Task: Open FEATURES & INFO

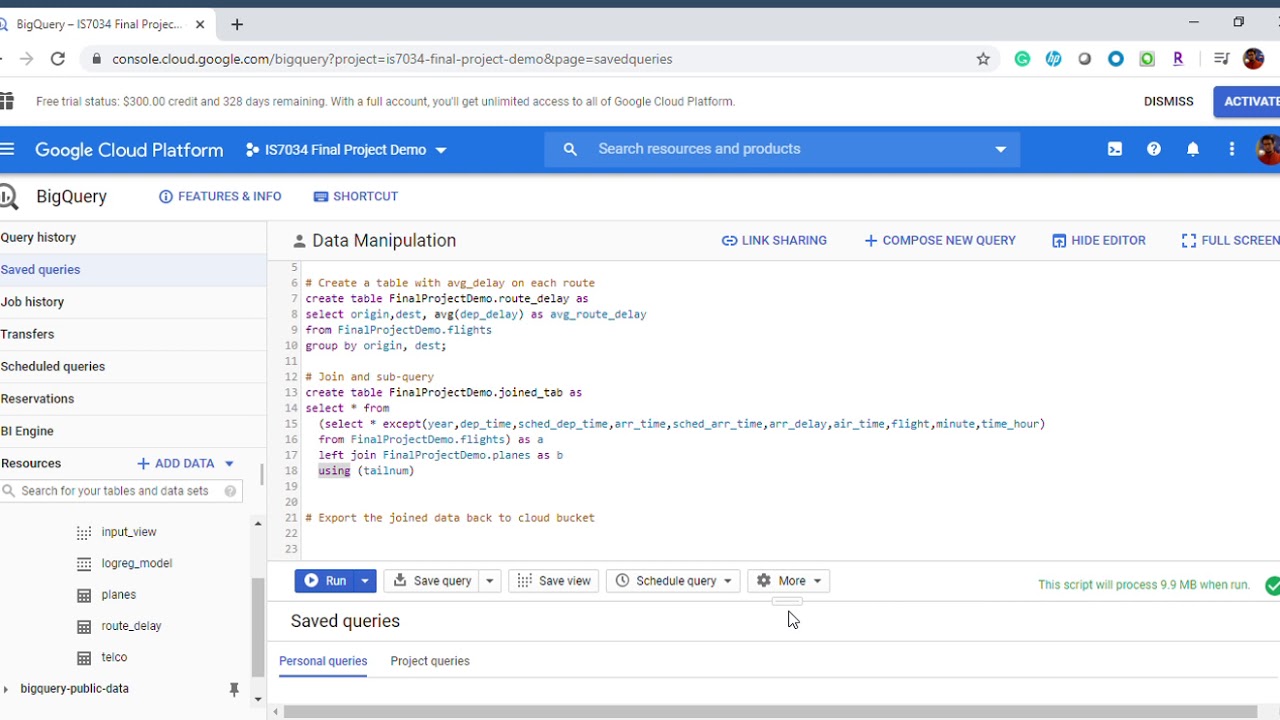Action: [220, 197]
